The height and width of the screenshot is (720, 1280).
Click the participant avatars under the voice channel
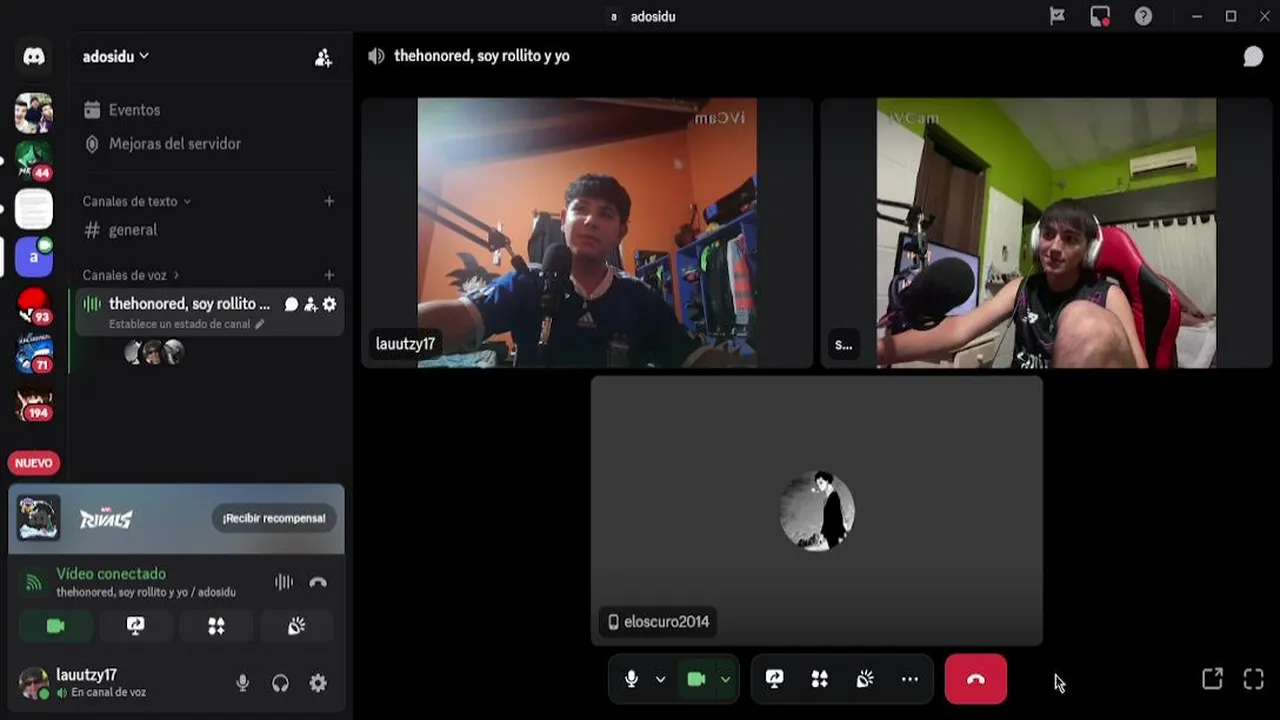click(153, 352)
